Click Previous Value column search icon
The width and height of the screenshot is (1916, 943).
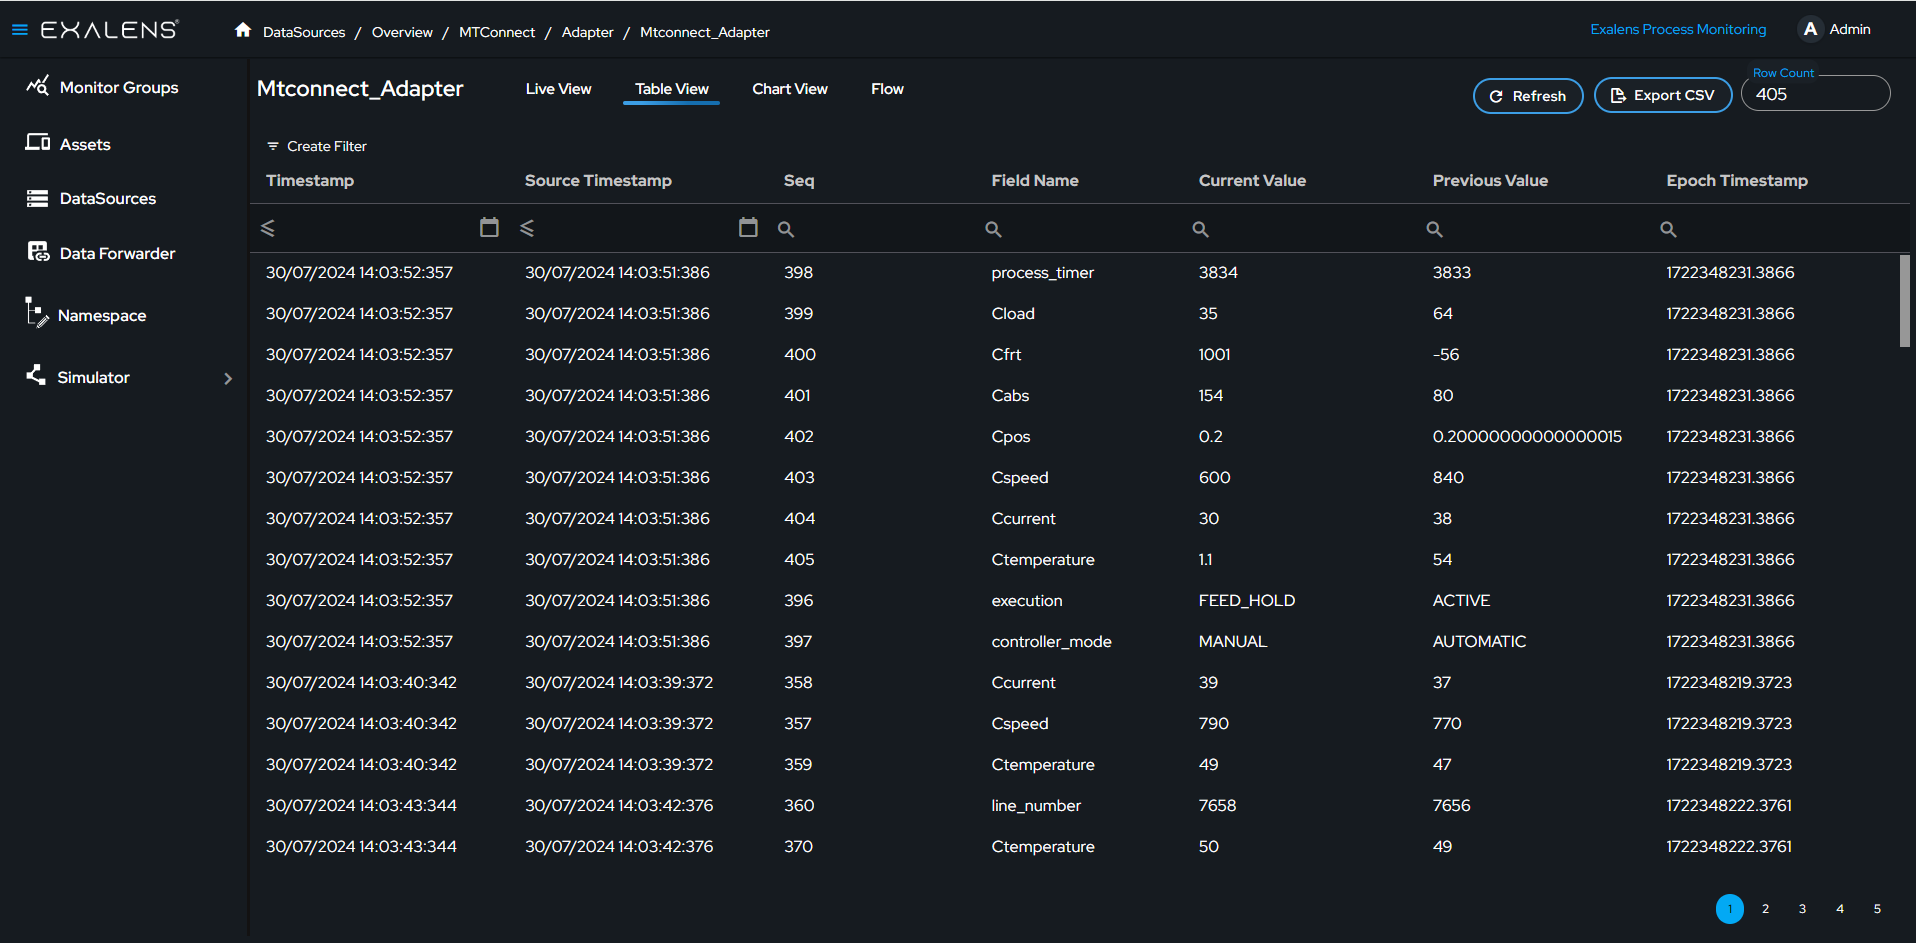[x=1434, y=229]
